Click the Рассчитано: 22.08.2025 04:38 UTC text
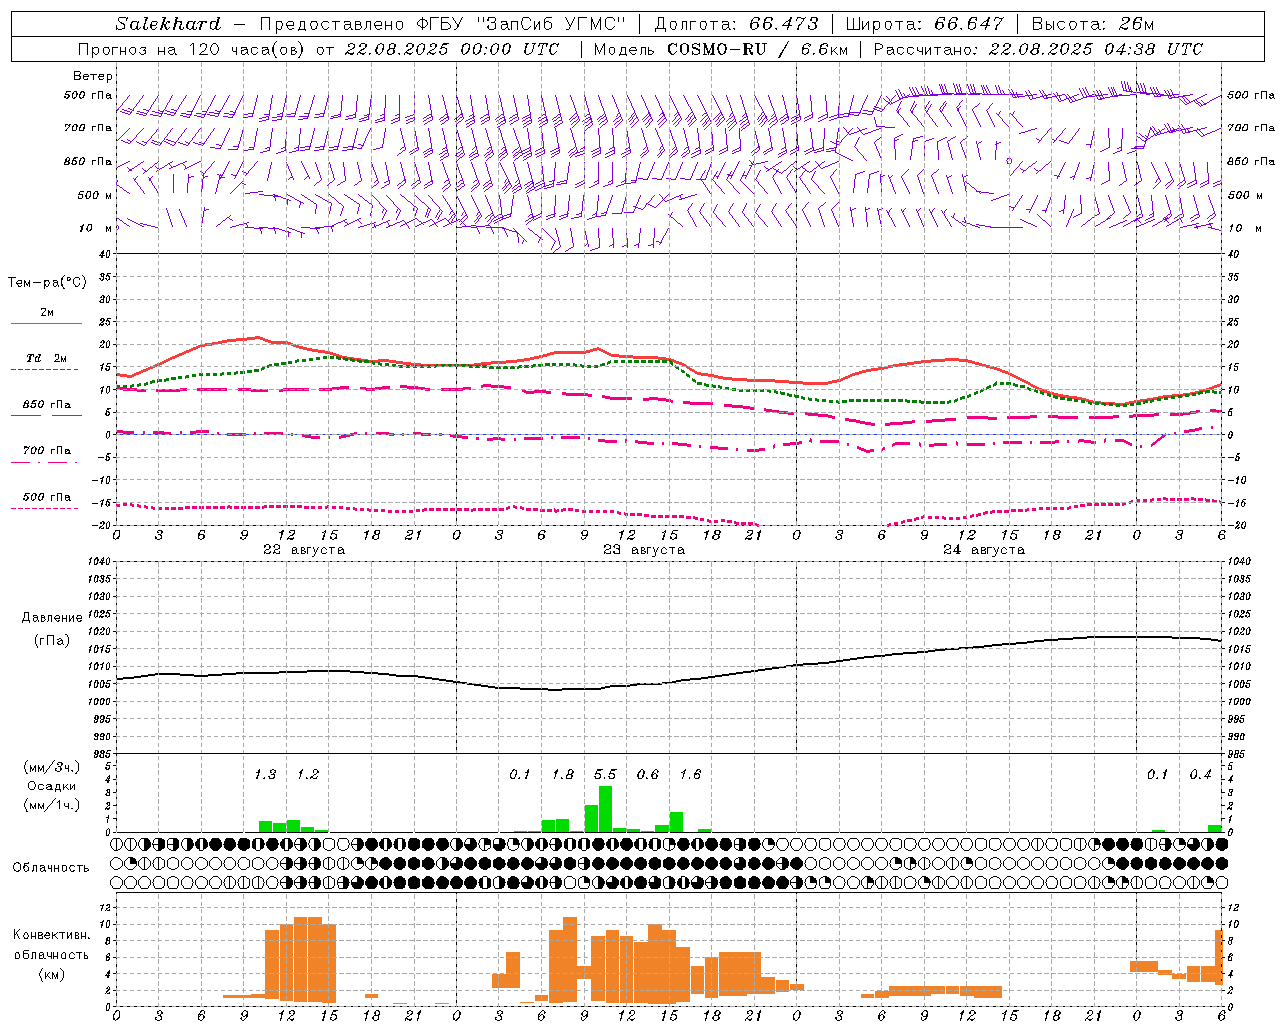 tap(1038, 49)
